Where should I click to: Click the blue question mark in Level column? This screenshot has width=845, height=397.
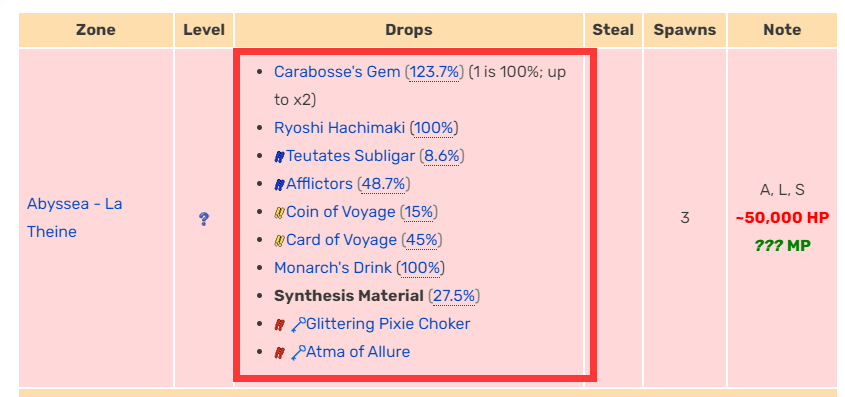pos(204,219)
